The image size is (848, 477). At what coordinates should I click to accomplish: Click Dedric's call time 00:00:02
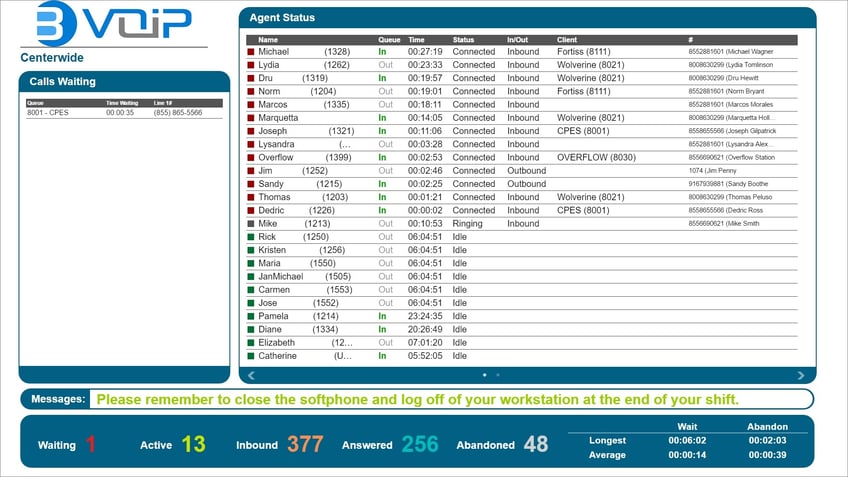[x=425, y=211]
